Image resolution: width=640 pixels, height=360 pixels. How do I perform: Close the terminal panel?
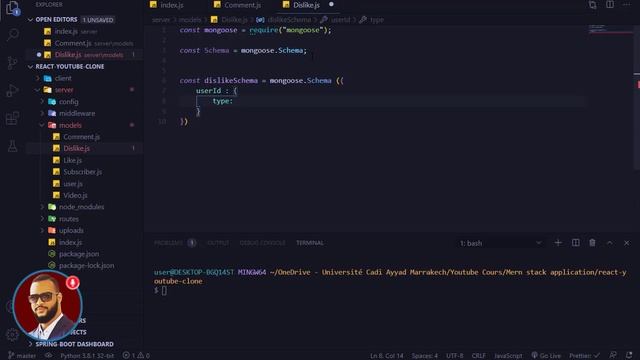[627, 243]
